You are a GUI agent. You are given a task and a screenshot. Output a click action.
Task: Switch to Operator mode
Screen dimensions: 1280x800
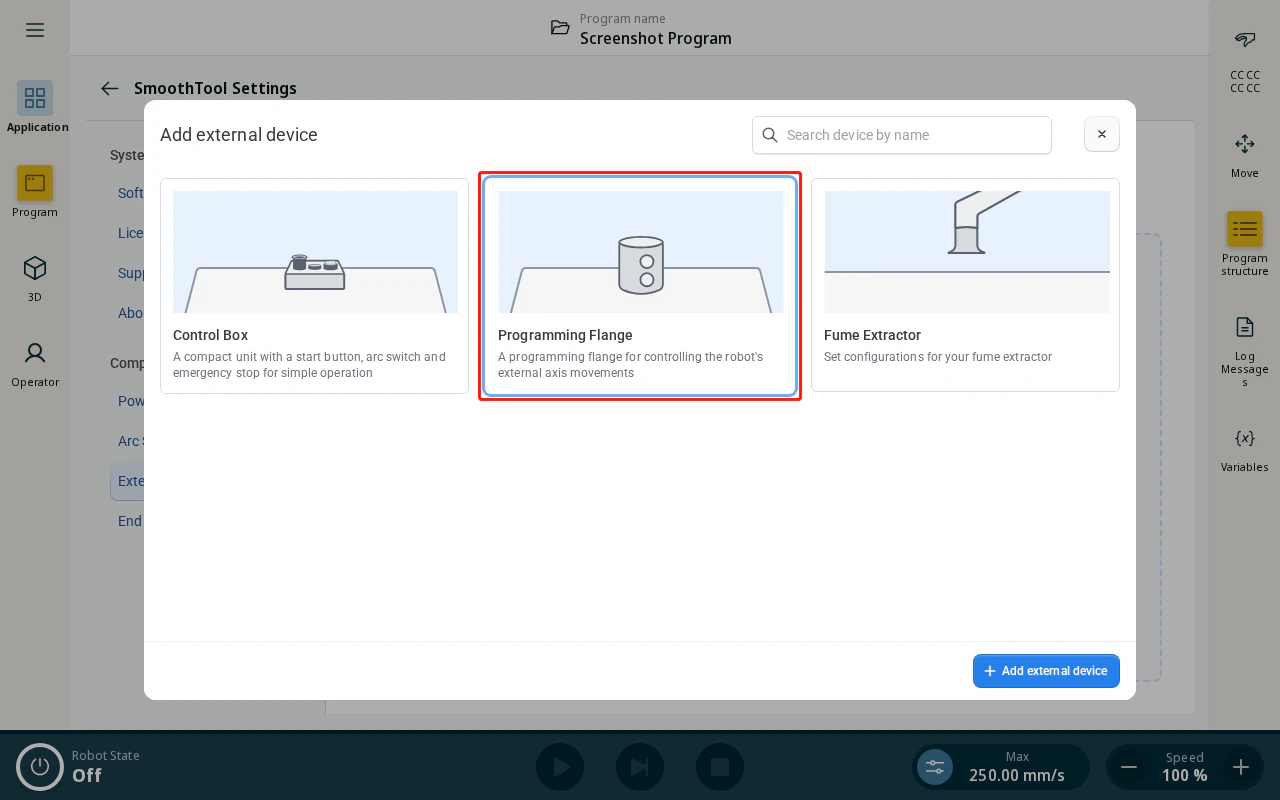click(35, 362)
